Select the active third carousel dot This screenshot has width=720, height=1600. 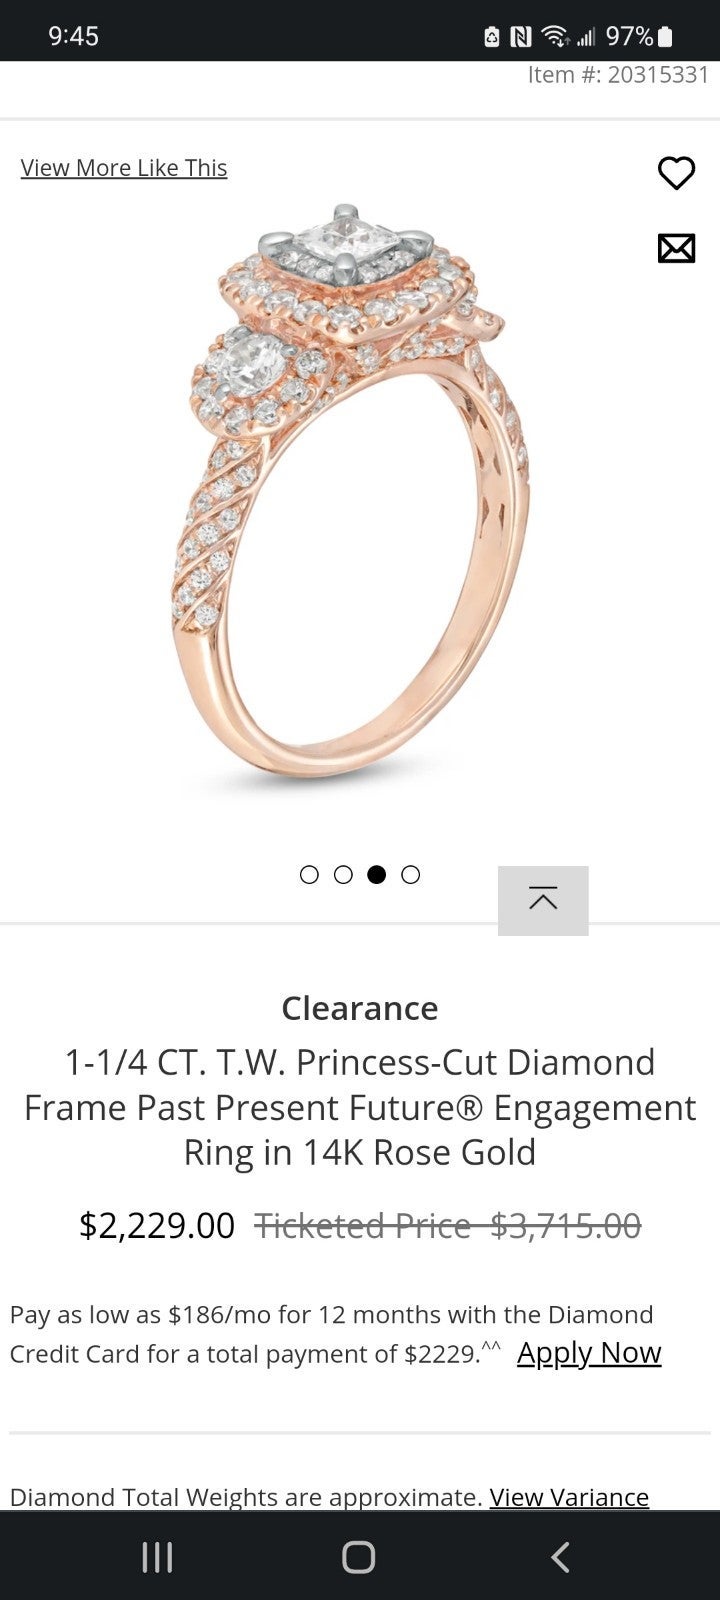pyautogui.click(x=377, y=875)
